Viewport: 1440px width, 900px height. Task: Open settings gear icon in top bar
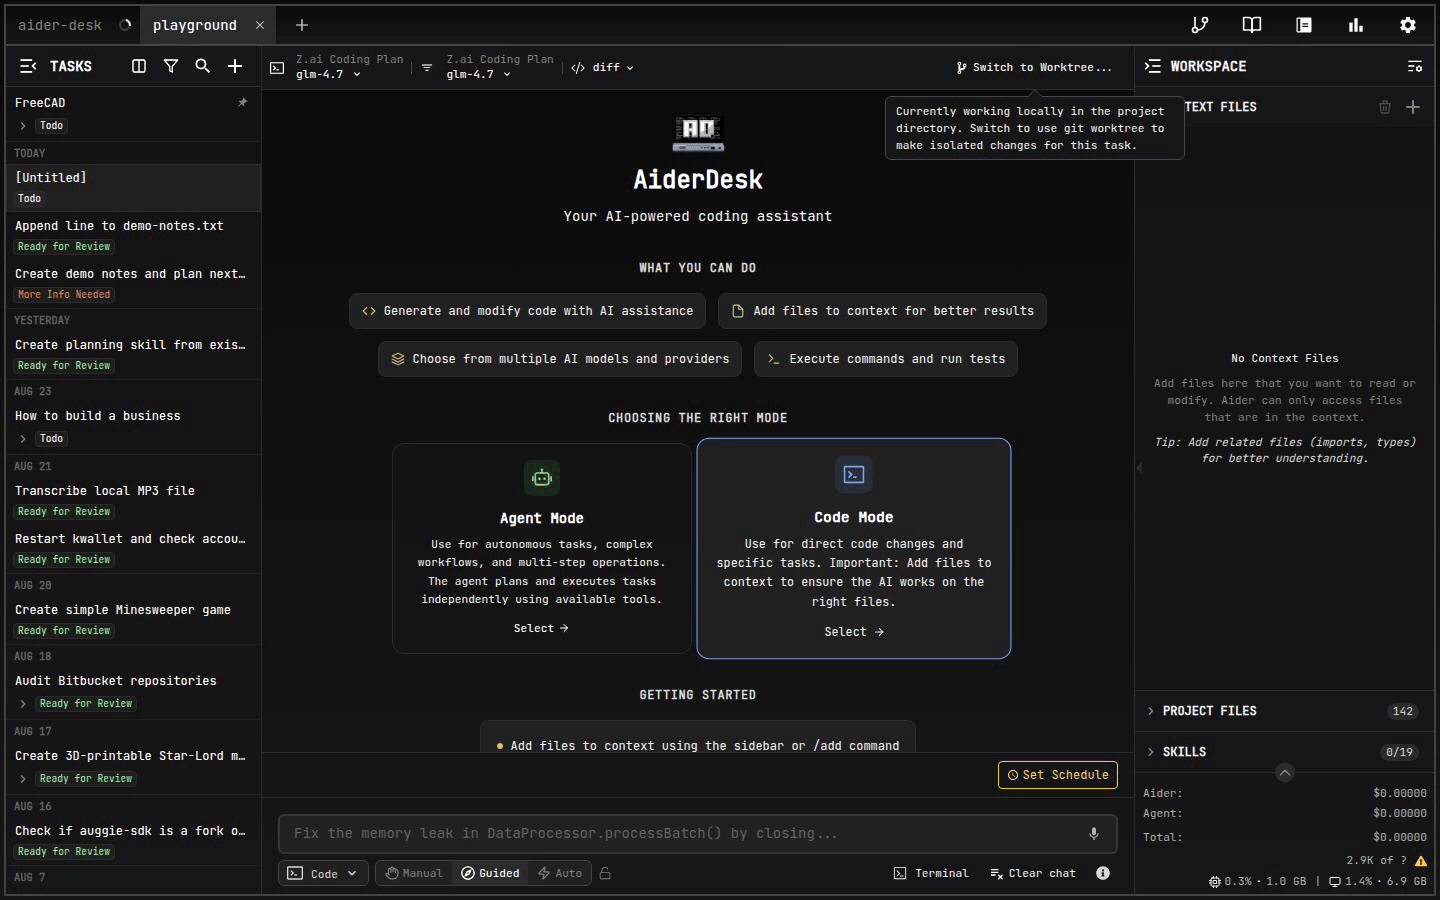pyautogui.click(x=1408, y=25)
